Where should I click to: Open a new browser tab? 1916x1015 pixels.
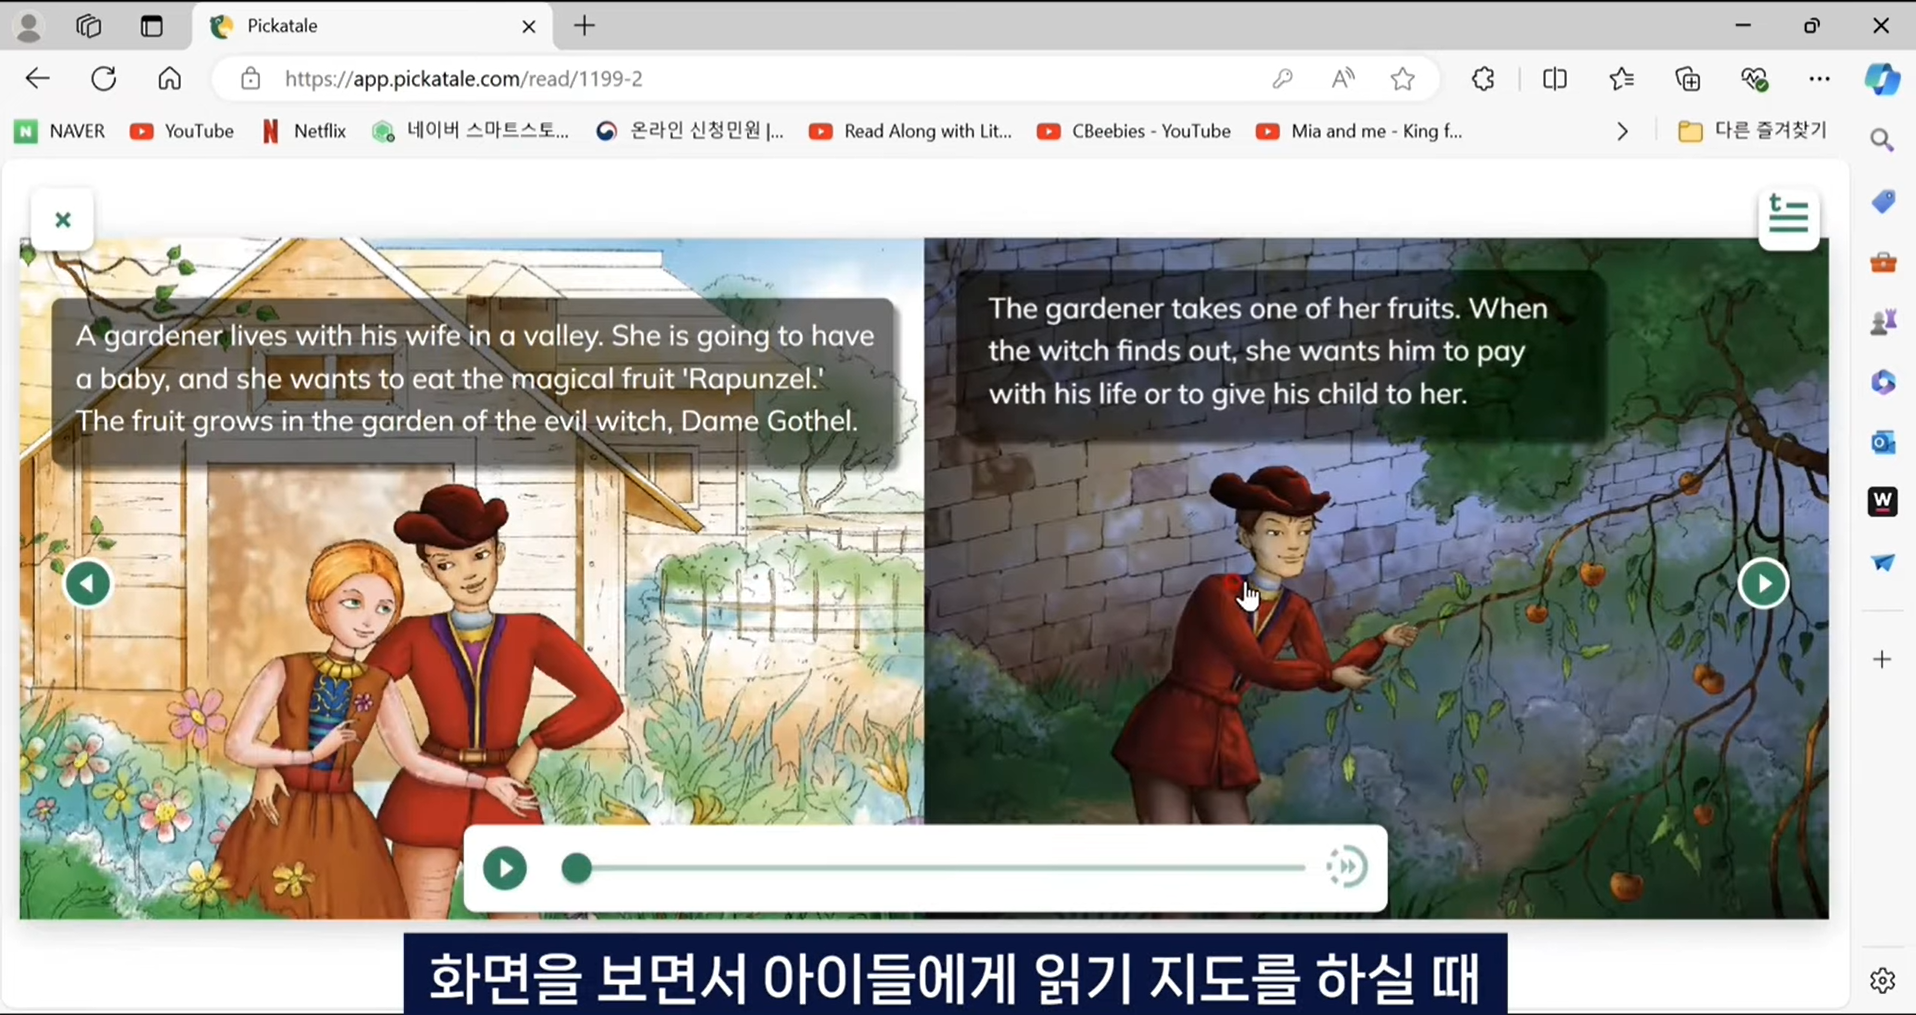585,26
